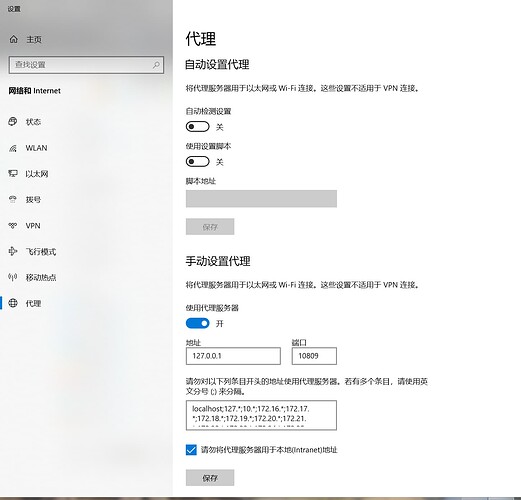Click the proxy exceptions box starting with localhost
Viewport: 521px width, 500px height.
261,415
